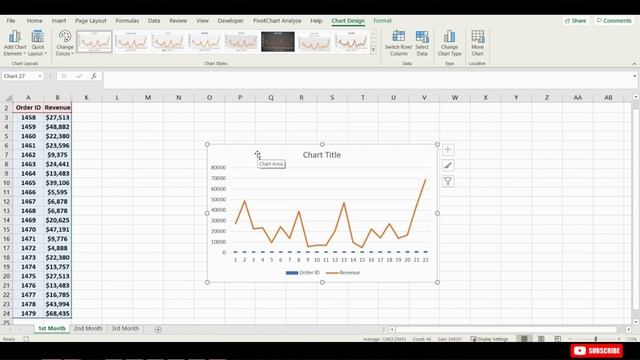
Task: Click Move Chart button
Action: [478, 43]
